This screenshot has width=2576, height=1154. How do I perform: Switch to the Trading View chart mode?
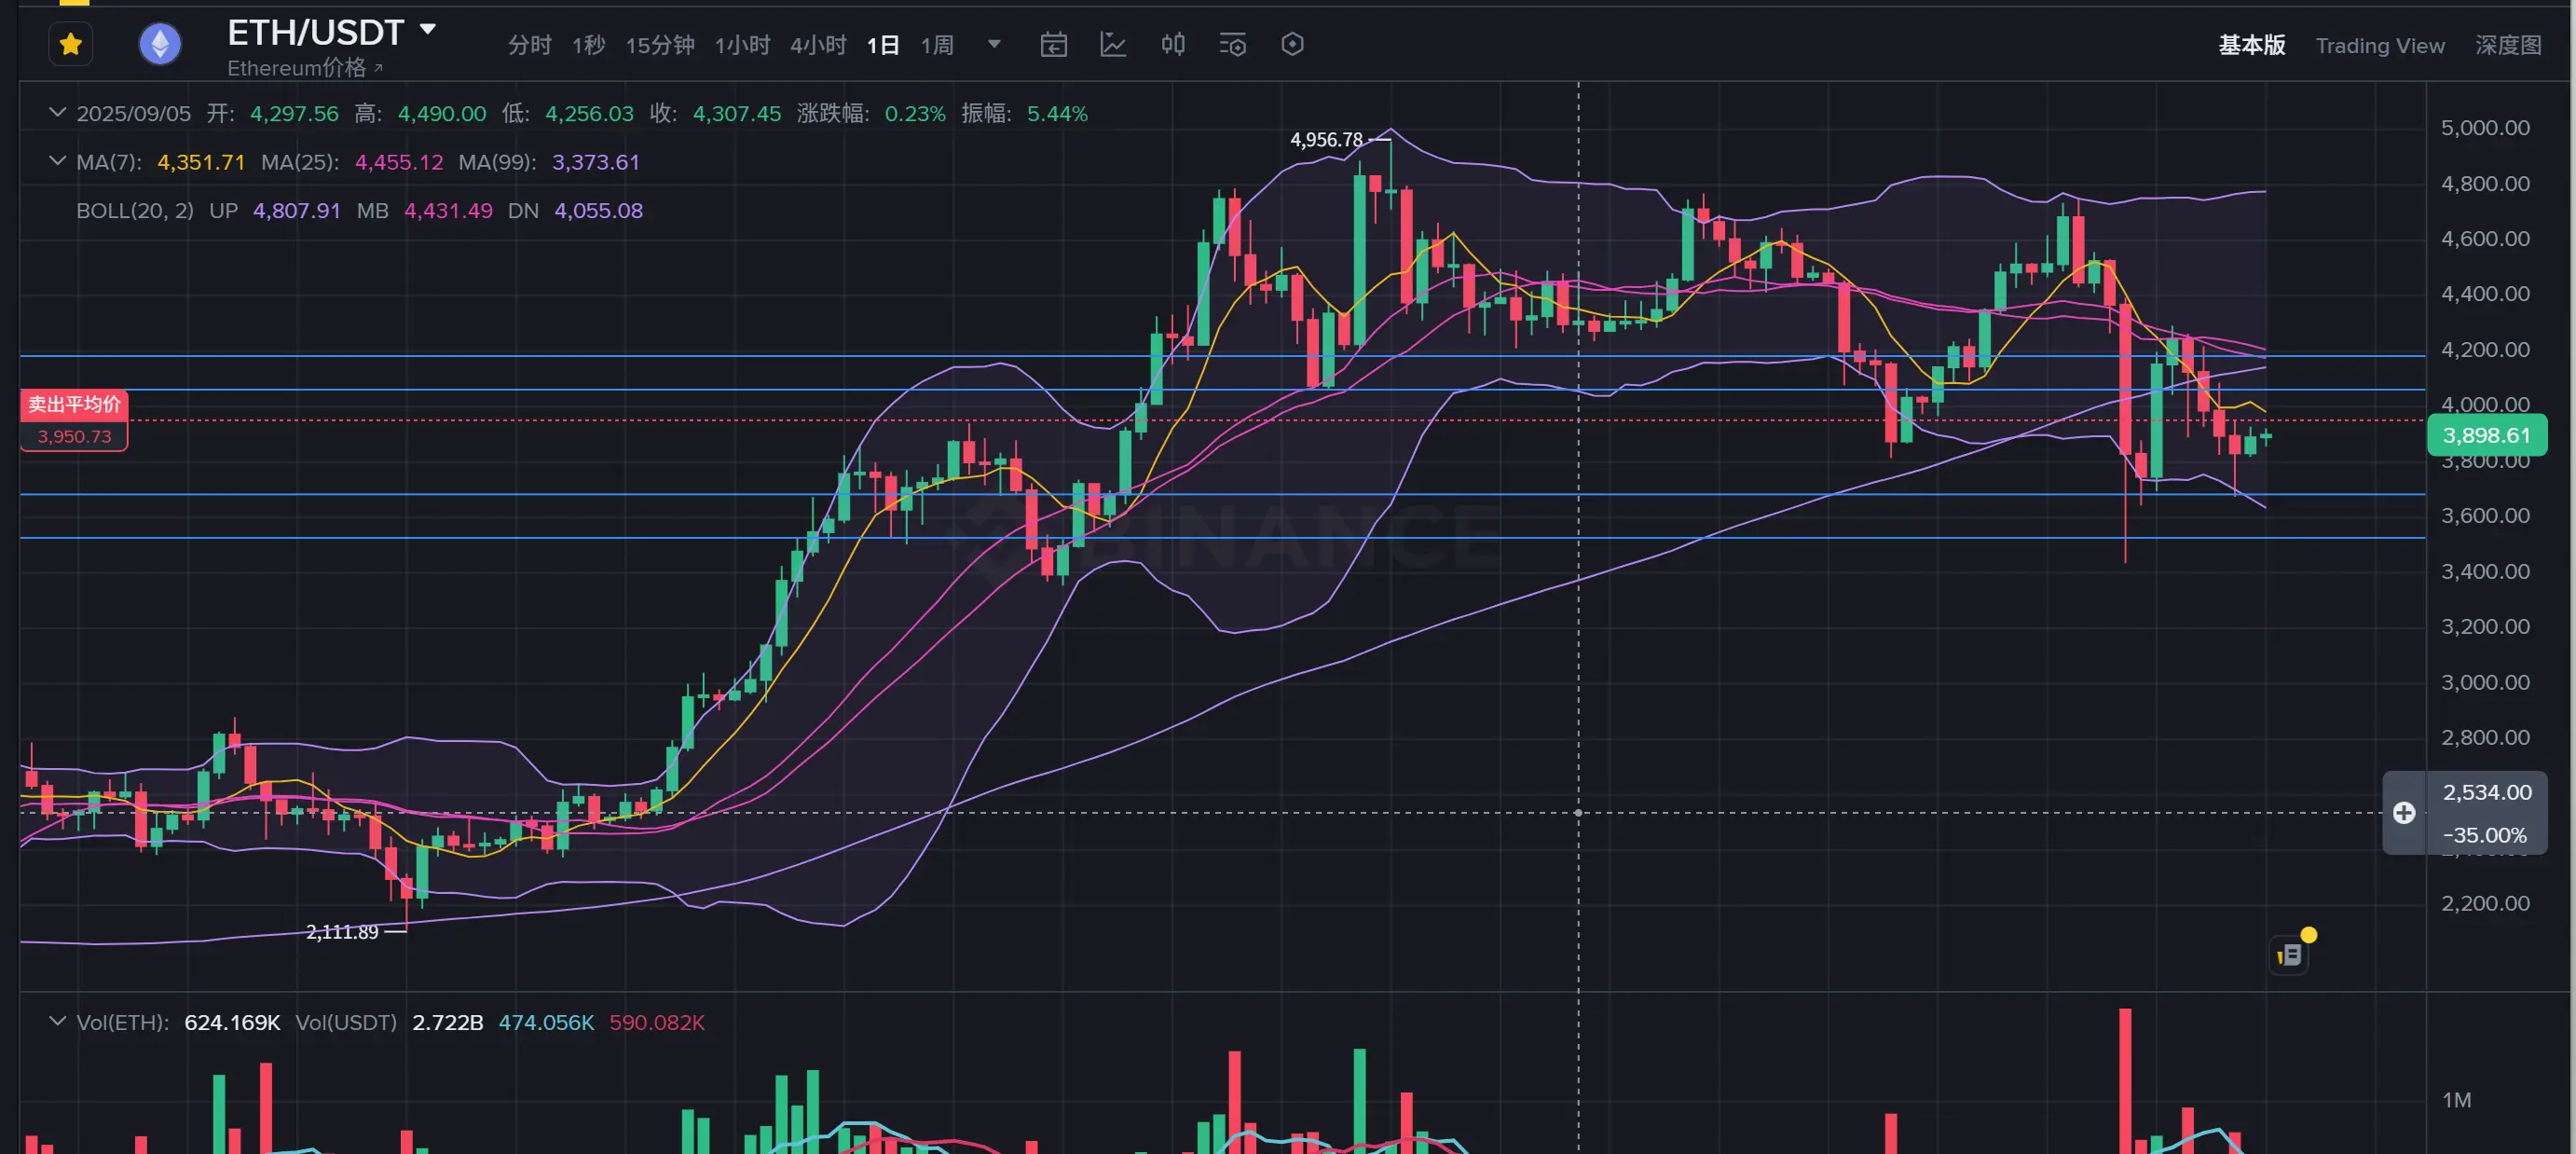point(2379,46)
